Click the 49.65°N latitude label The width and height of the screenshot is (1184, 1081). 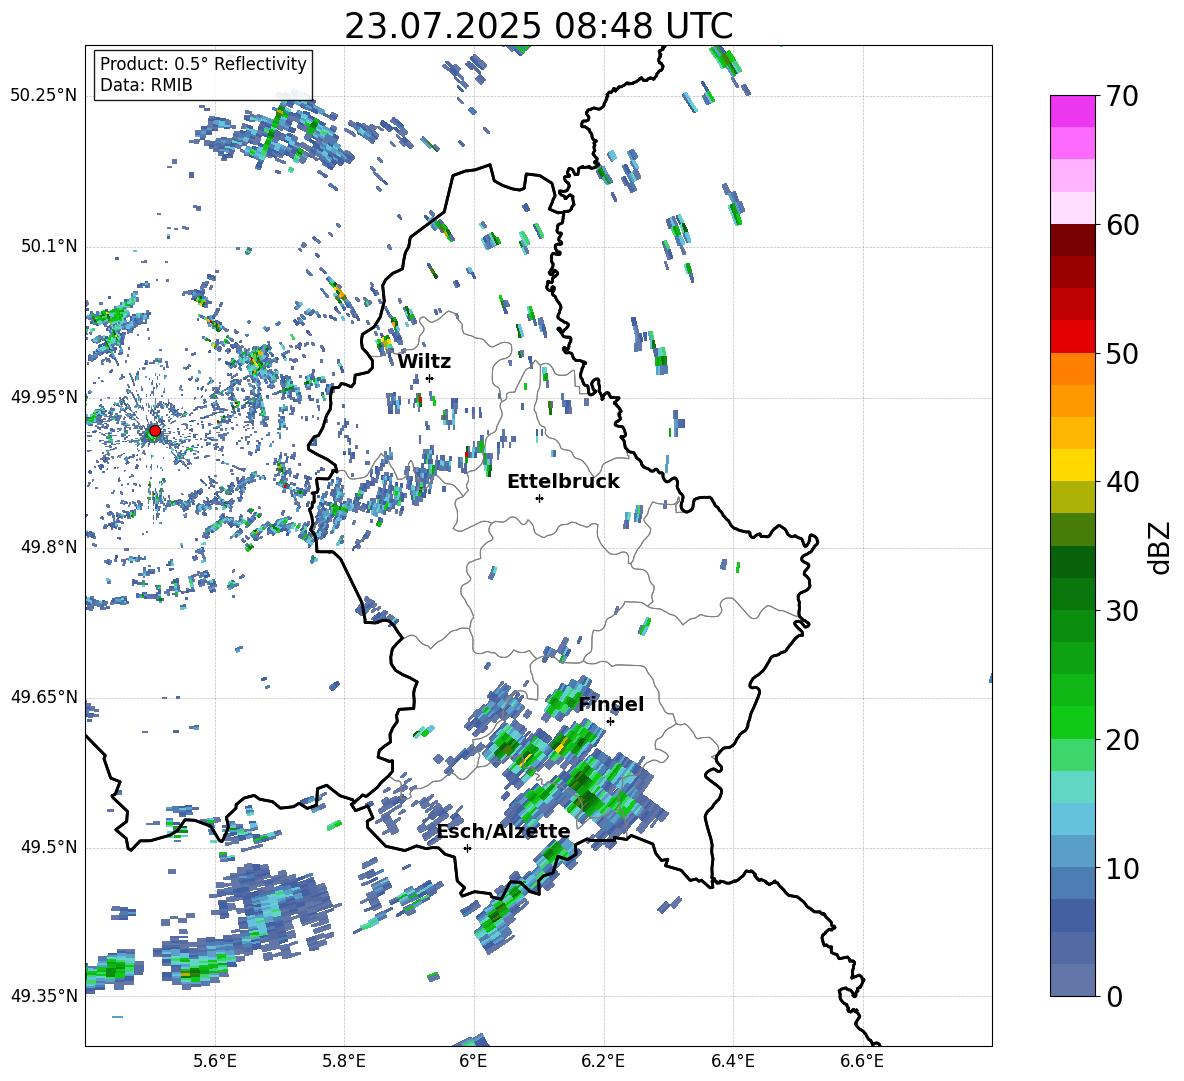tap(44, 696)
